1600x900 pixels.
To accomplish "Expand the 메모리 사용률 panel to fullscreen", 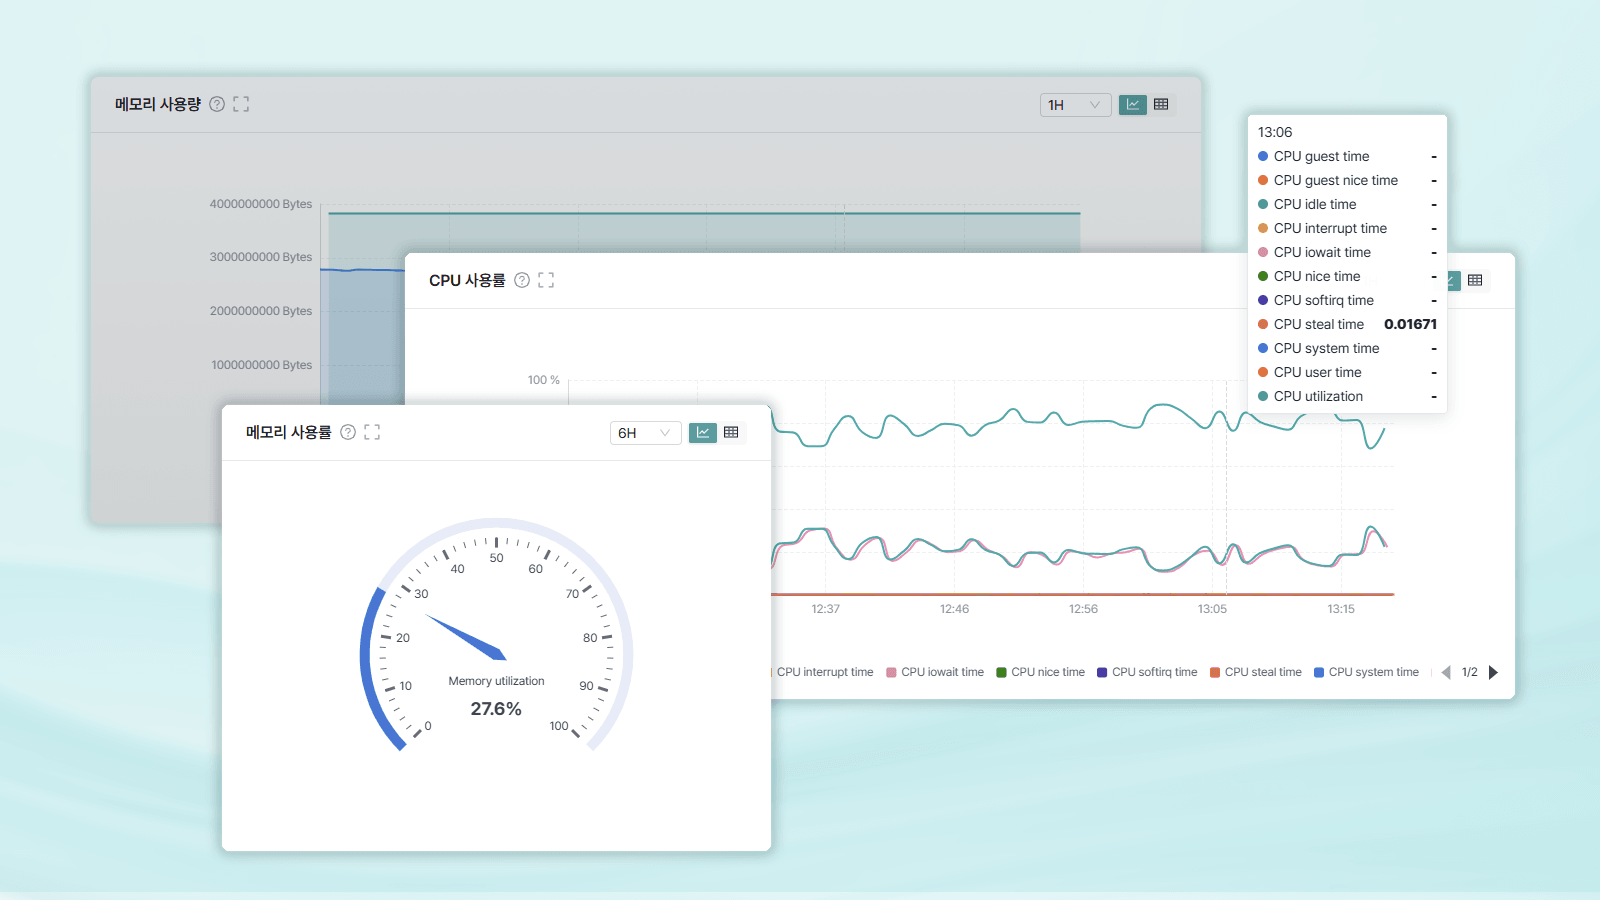I will point(372,432).
